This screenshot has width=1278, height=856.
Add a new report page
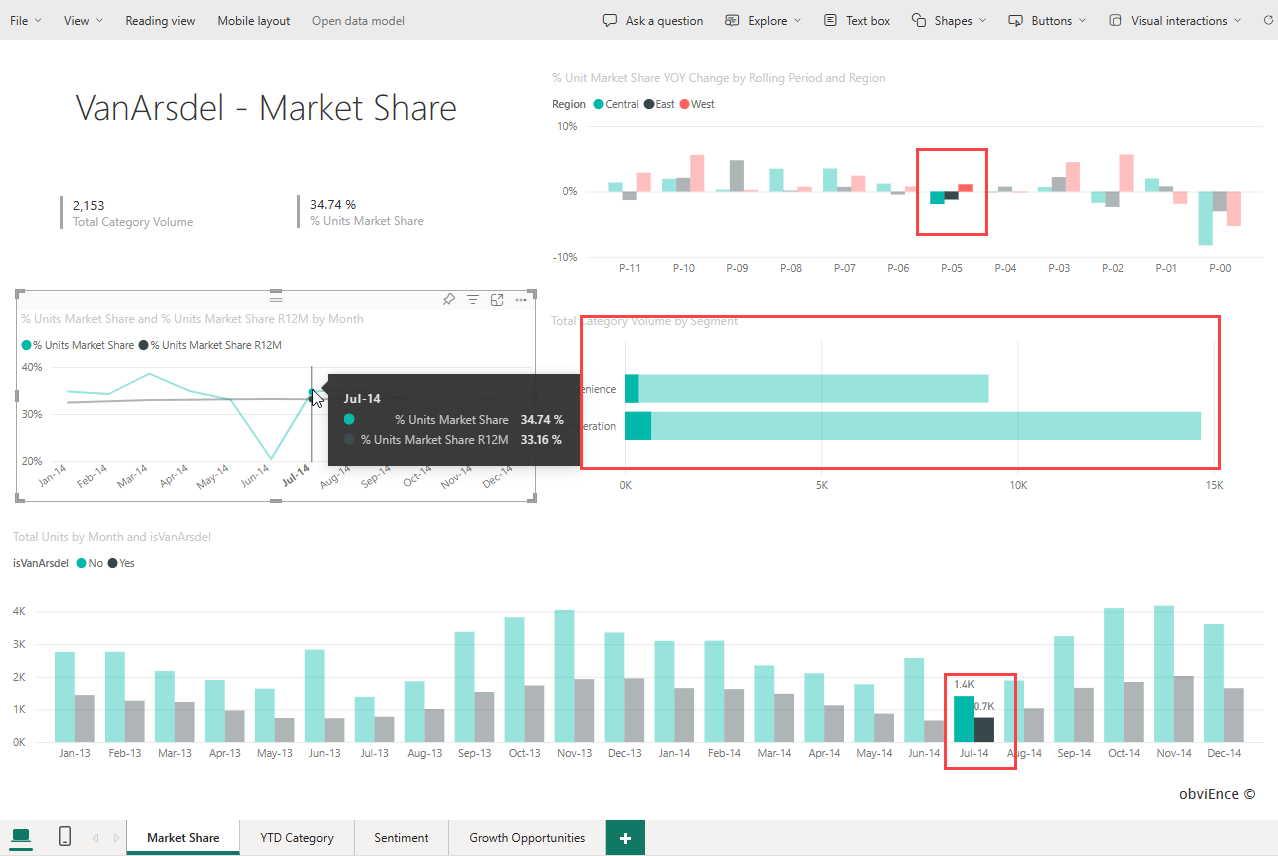[625, 838]
